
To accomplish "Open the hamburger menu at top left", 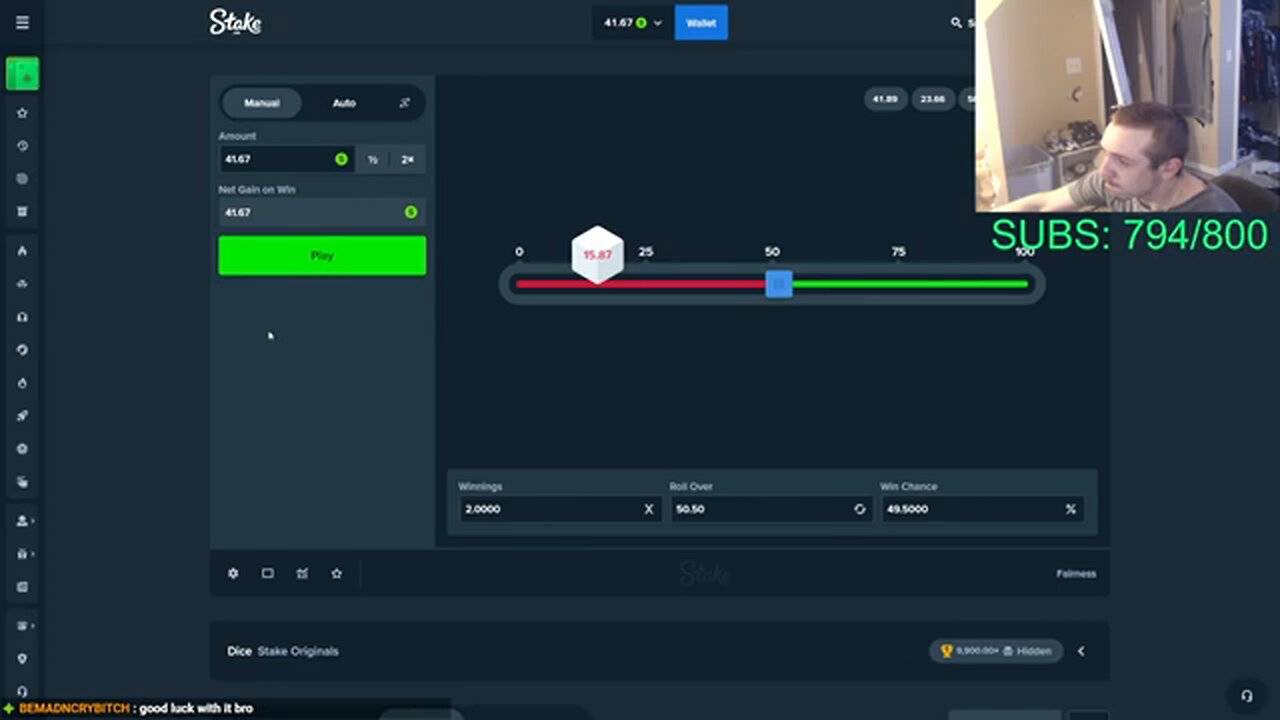I will 22,22.
